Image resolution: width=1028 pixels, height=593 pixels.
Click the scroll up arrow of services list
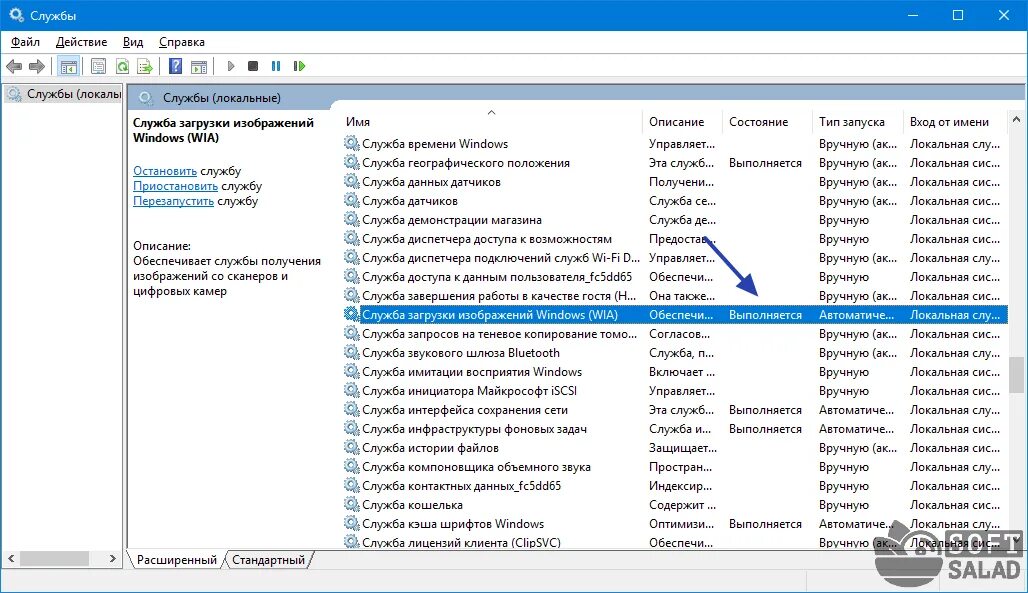[x=1016, y=119]
